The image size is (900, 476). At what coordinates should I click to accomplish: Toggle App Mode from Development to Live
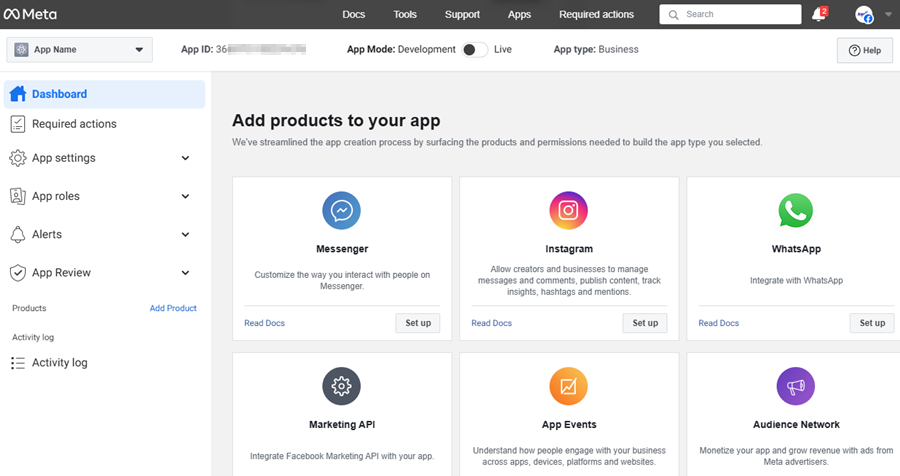click(x=475, y=50)
